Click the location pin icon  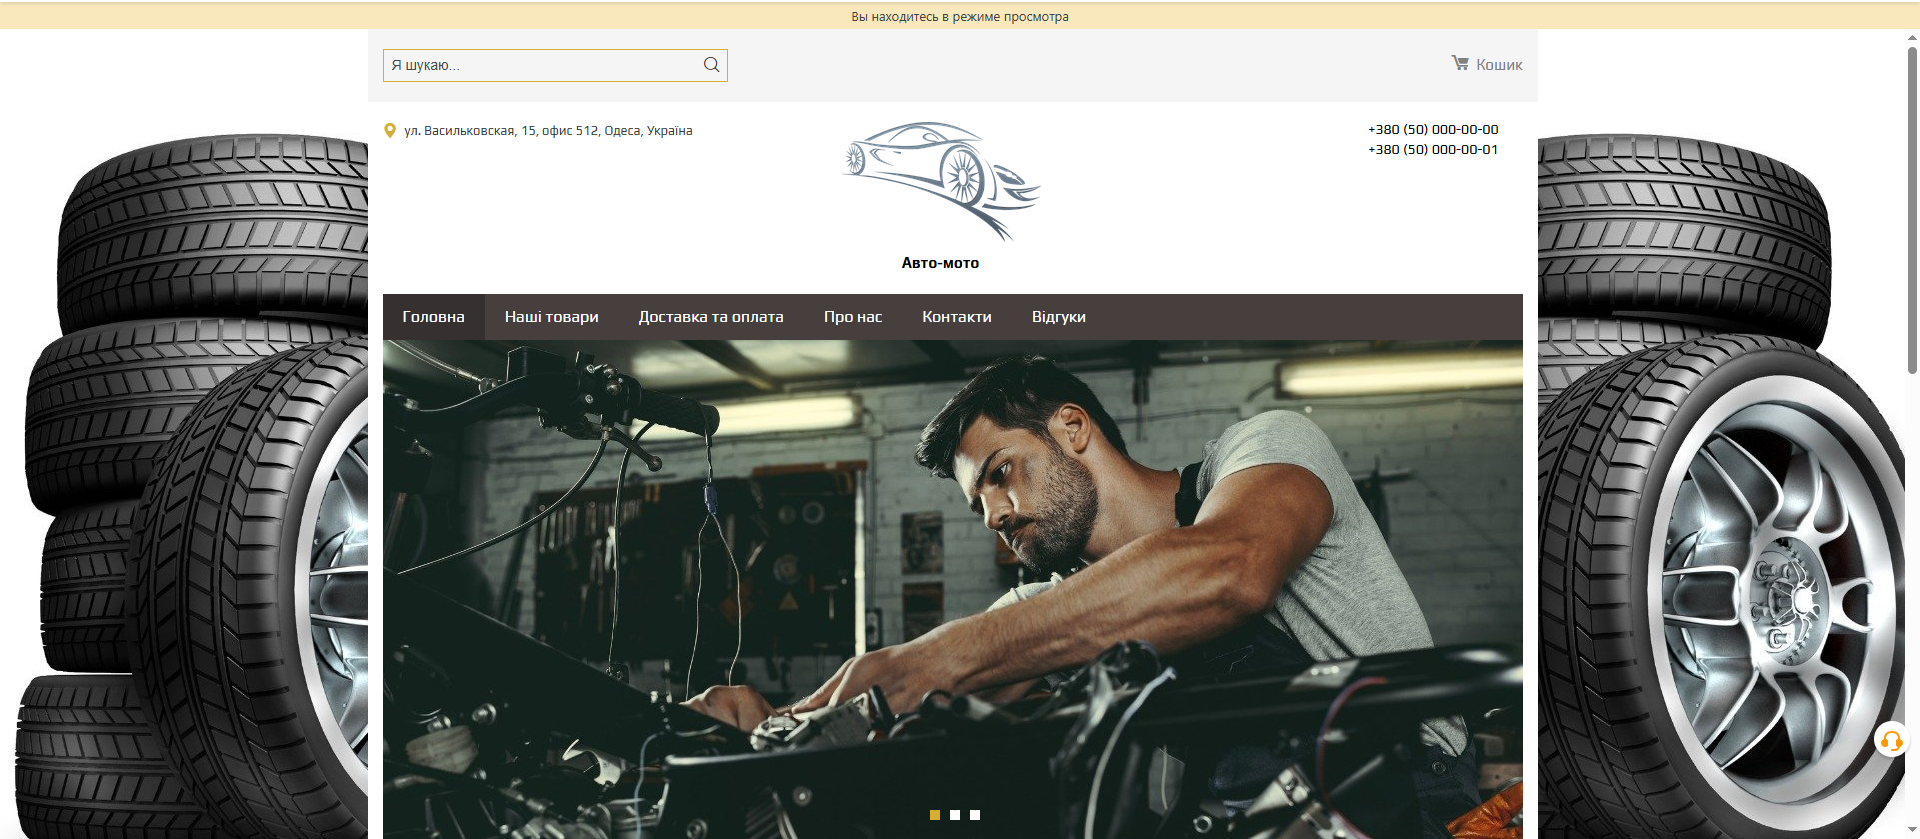click(390, 131)
